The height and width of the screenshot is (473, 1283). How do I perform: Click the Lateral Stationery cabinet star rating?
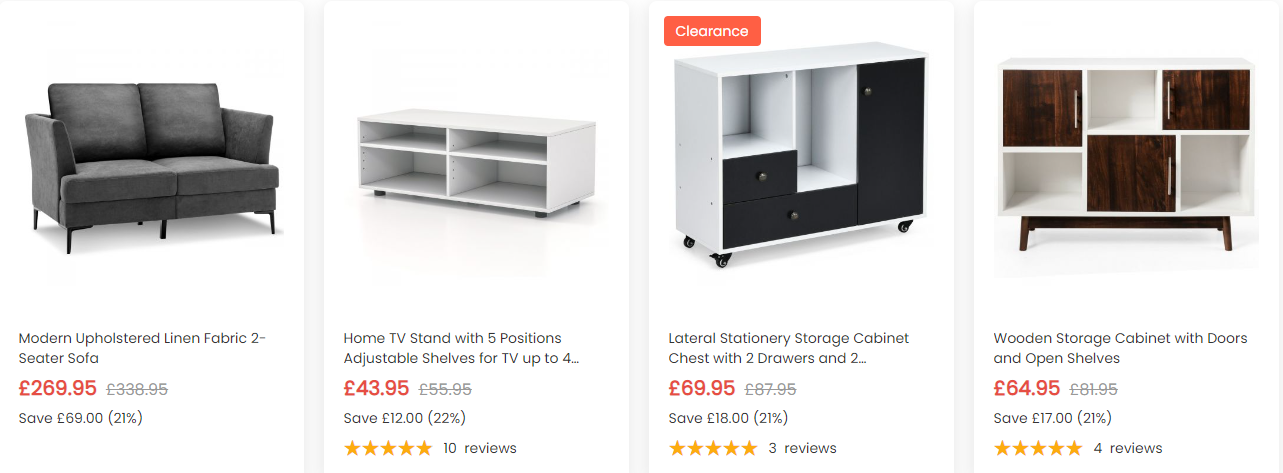pos(713,448)
